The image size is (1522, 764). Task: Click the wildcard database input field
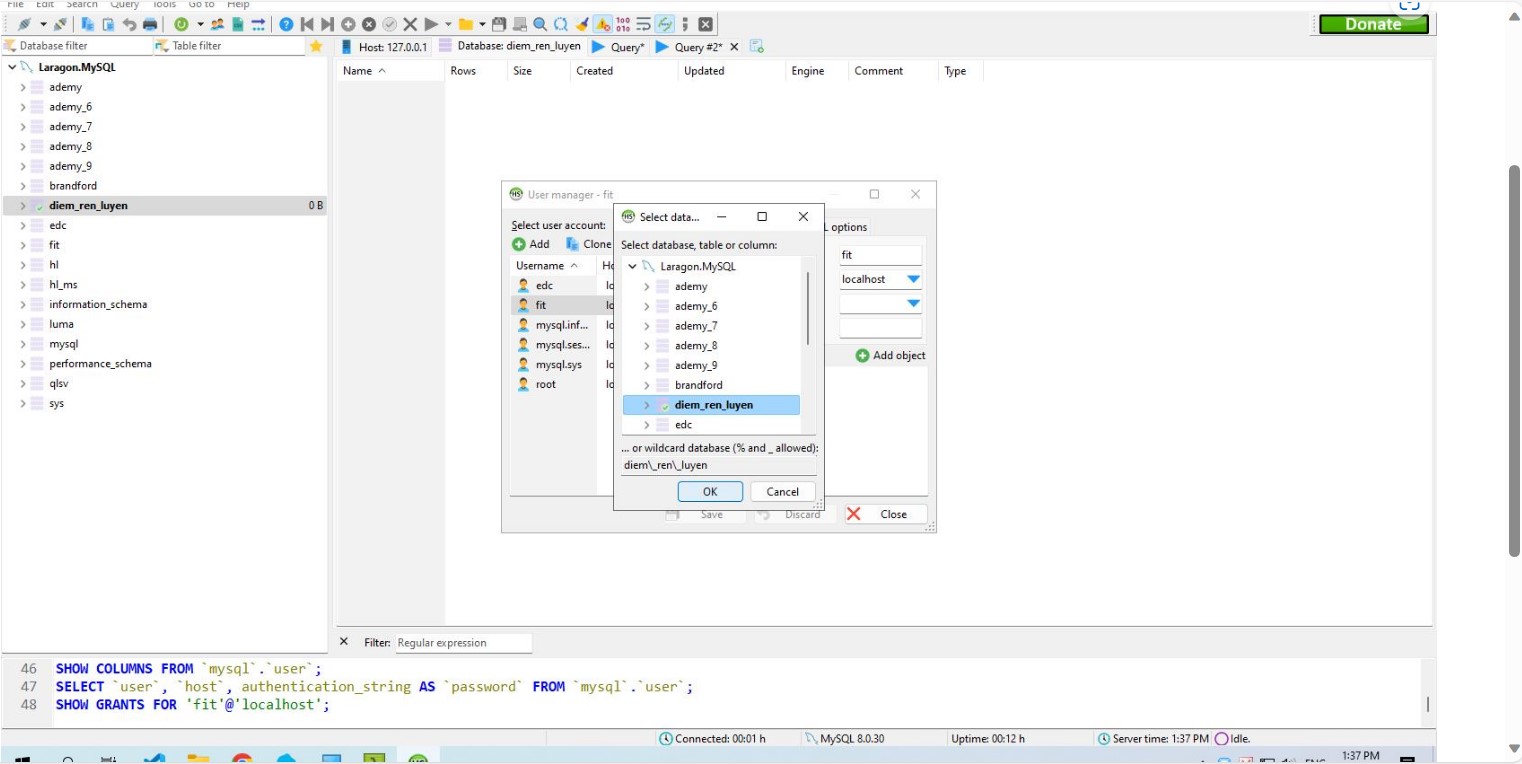point(718,465)
